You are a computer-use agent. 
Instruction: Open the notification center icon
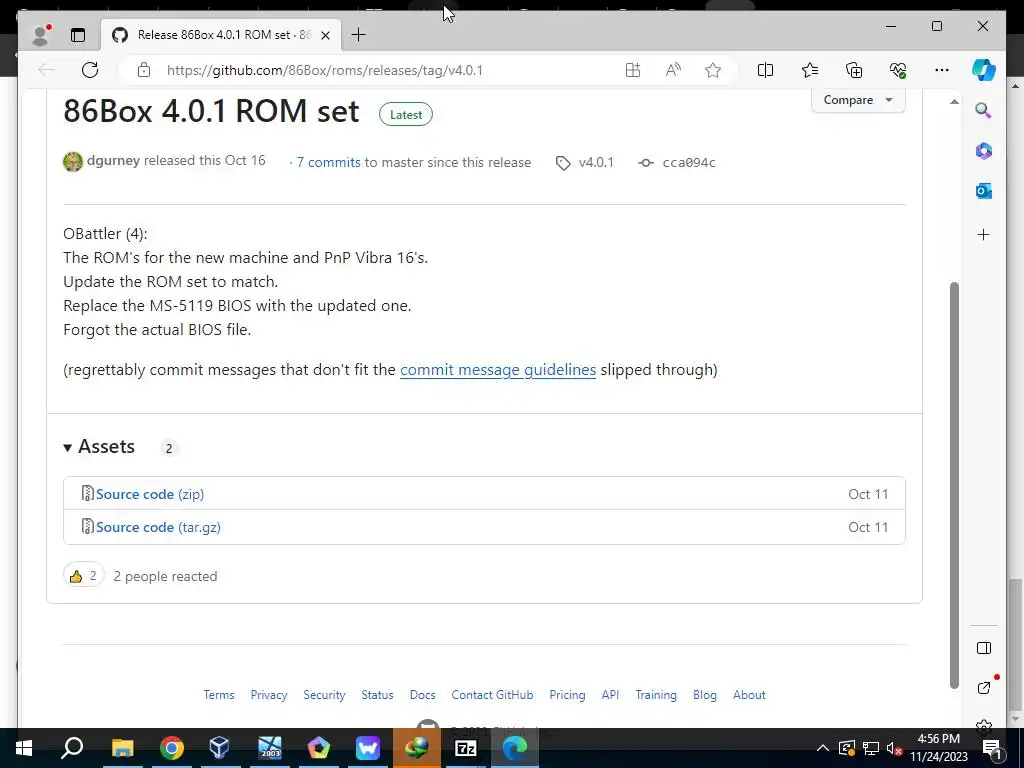pos(991,748)
